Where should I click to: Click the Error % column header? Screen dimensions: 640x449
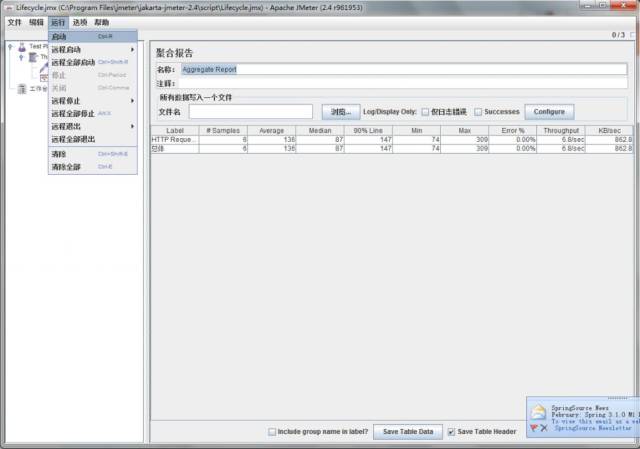point(513,131)
